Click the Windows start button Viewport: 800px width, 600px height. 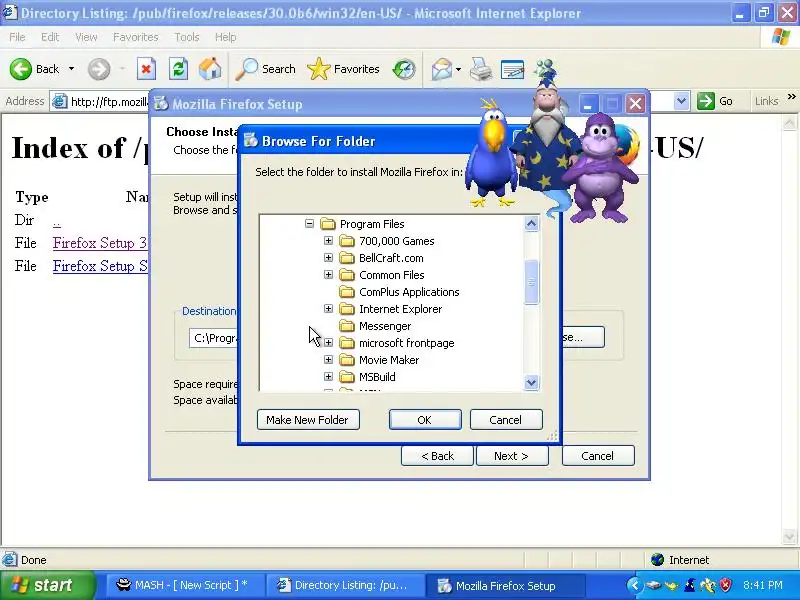(x=47, y=585)
